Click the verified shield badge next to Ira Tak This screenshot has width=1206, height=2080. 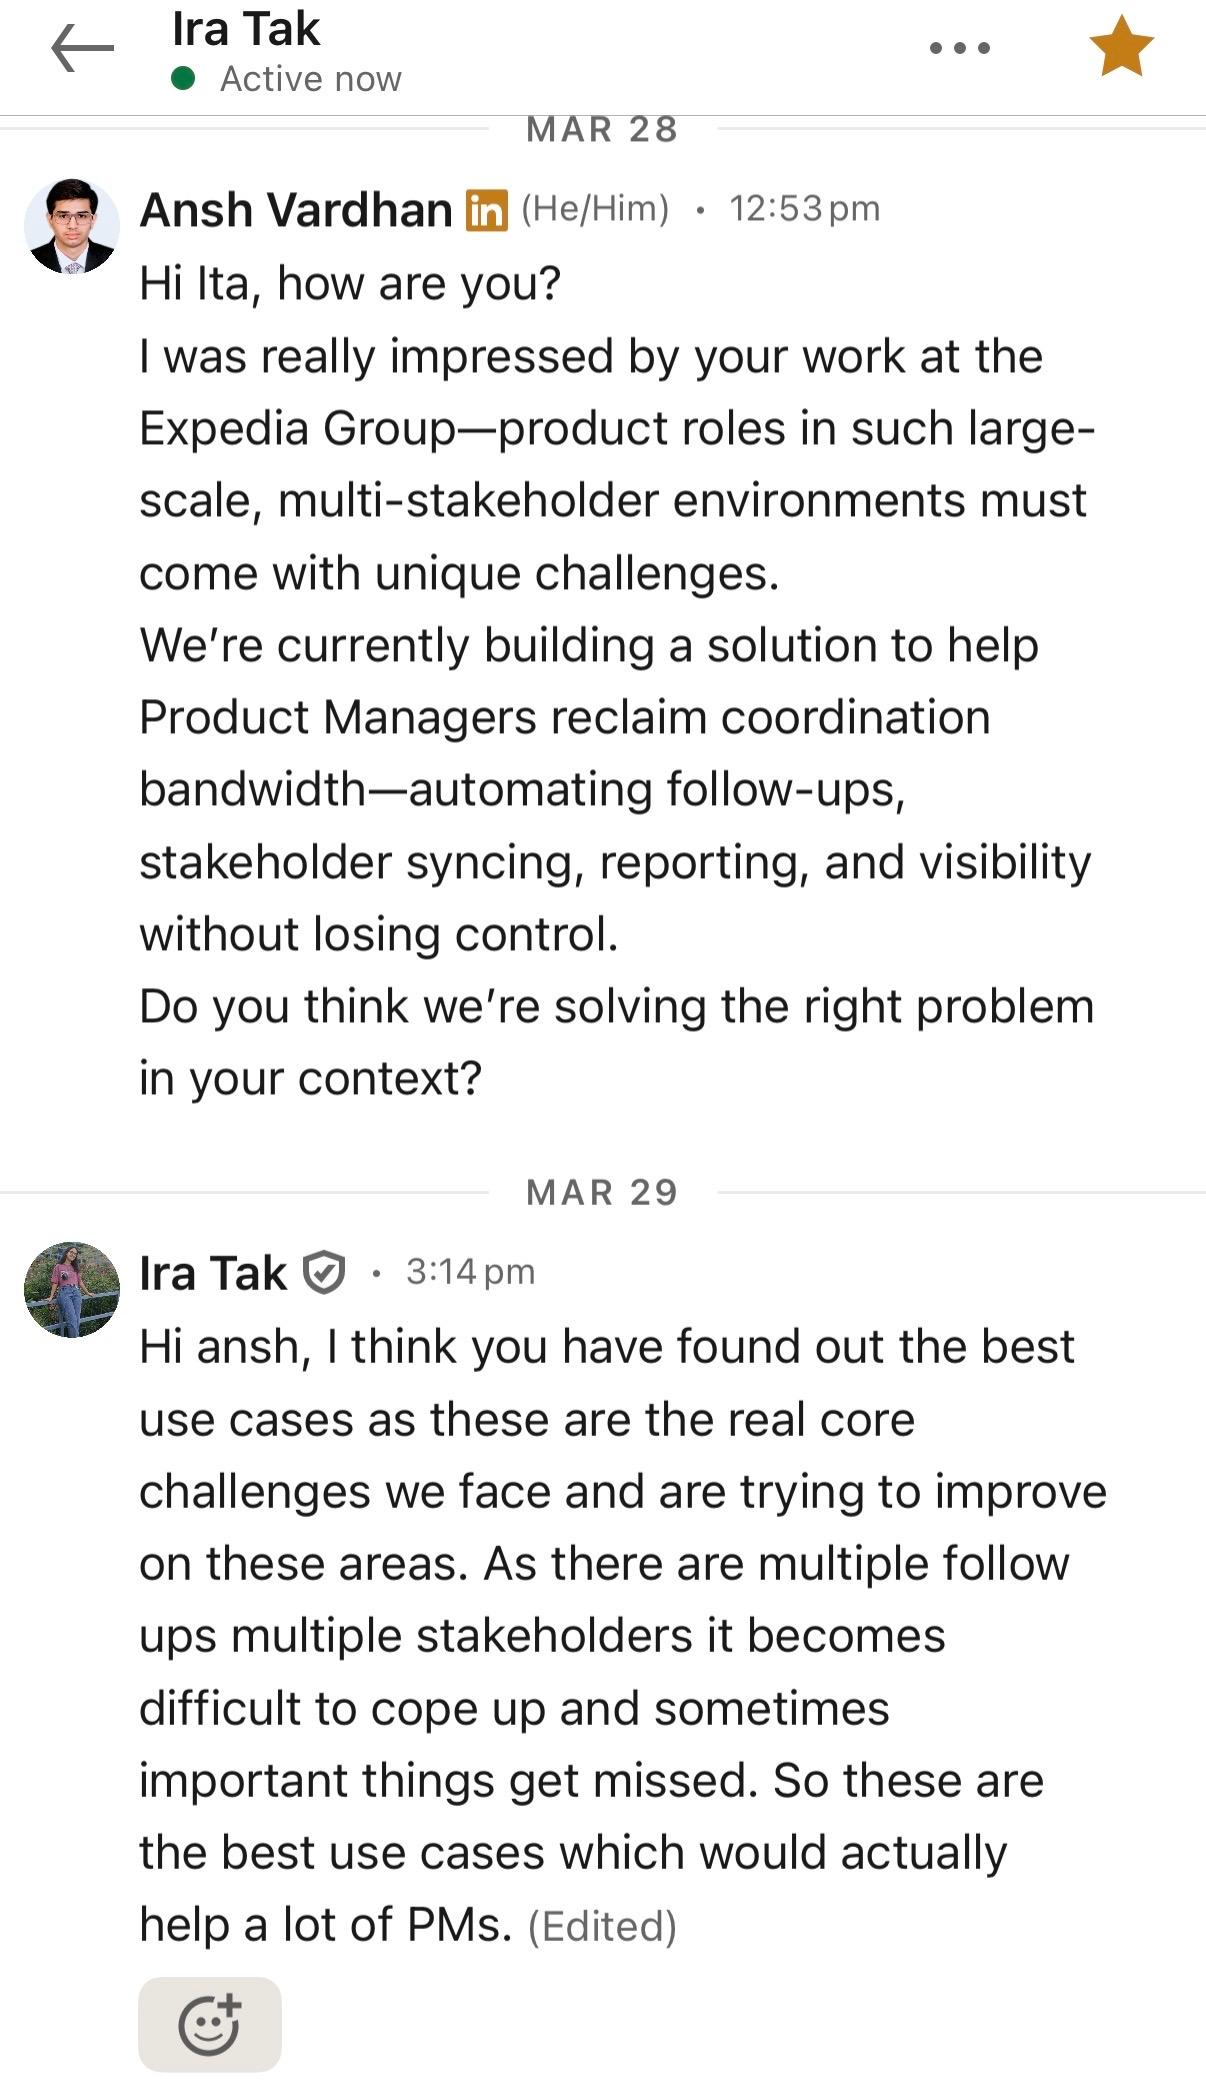pyautogui.click(x=324, y=1273)
